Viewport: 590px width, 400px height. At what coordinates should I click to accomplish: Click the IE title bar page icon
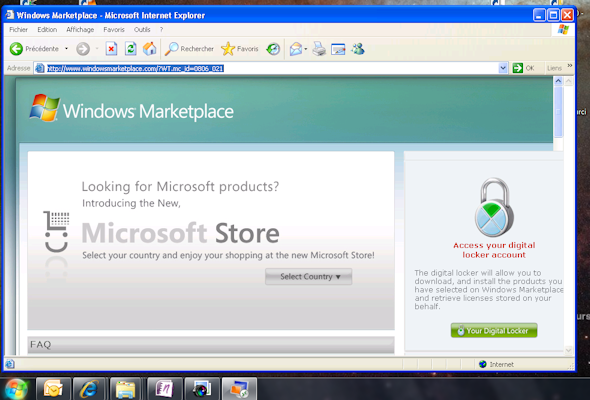click(x=10, y=15)
